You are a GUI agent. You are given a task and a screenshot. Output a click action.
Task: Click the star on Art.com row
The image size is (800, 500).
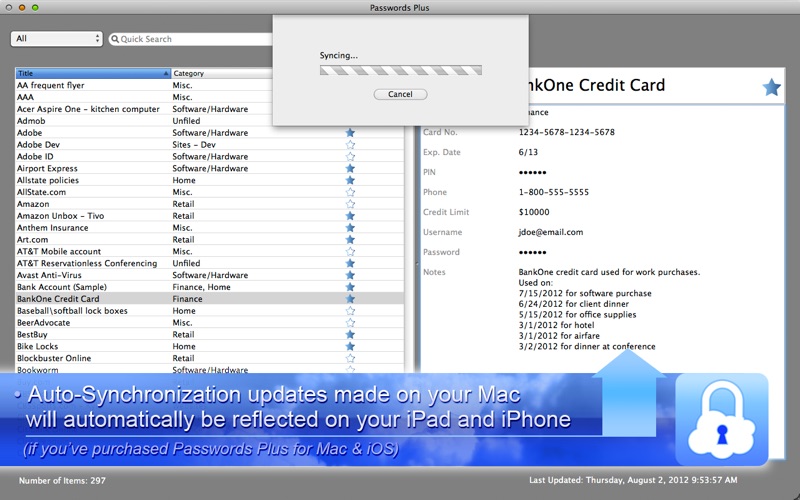pos(350,239)
